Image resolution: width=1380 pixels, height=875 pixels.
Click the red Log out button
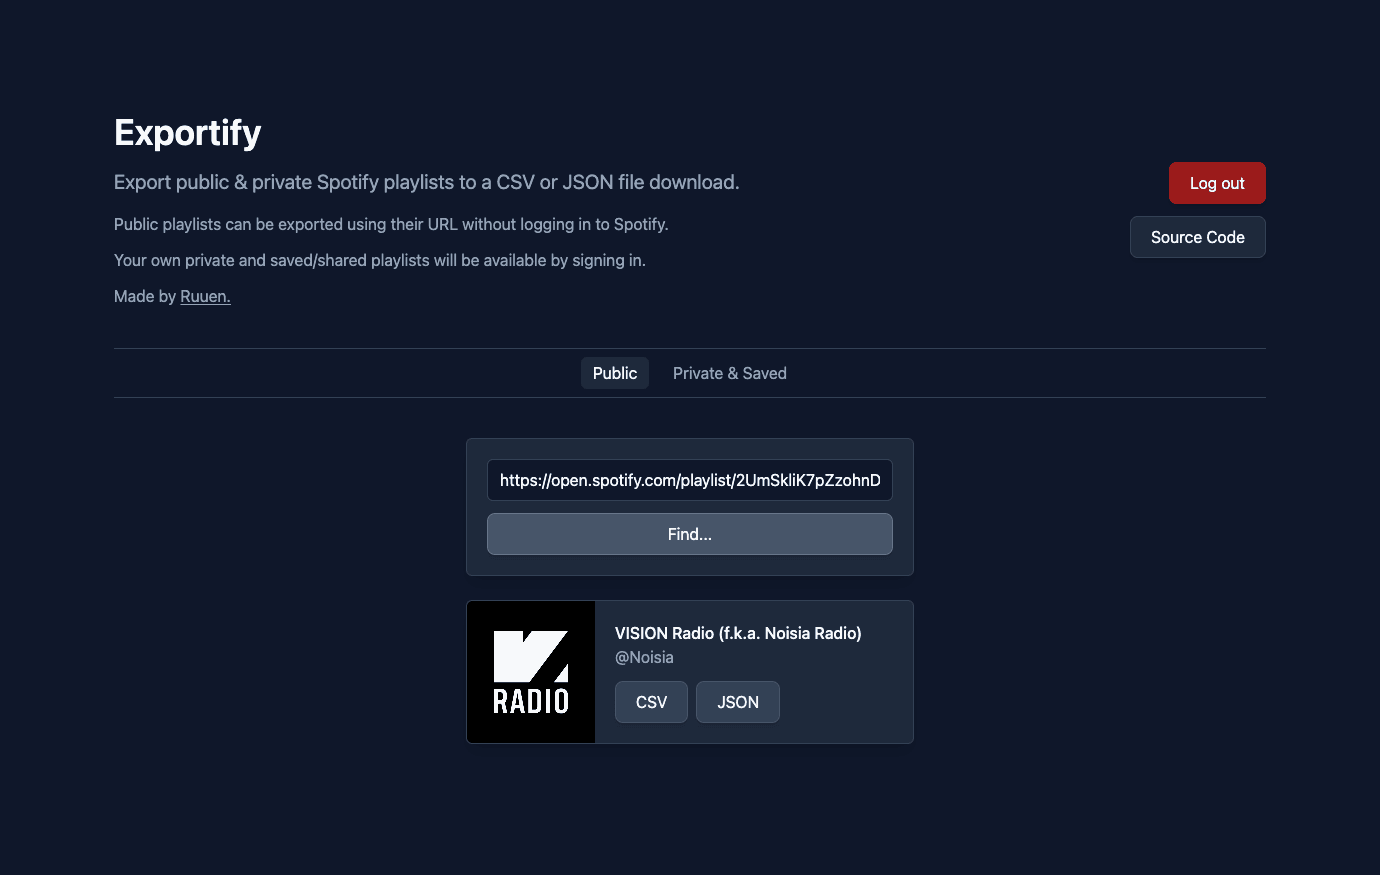coord(1217,183)
